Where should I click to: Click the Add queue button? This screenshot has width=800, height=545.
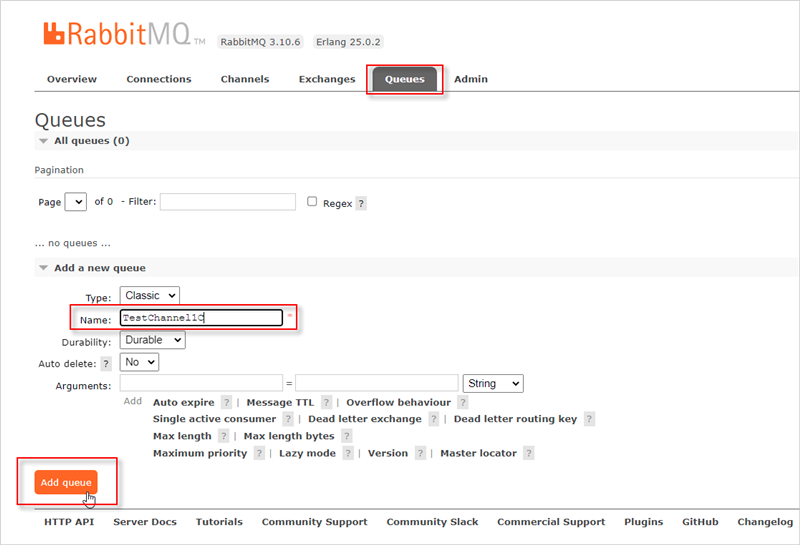click(x=66, y=482)
